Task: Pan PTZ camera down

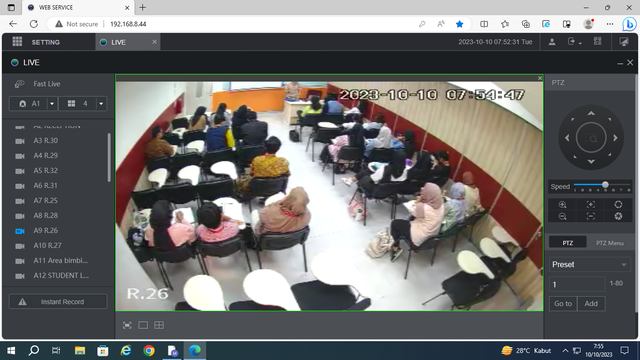Action: point(591,162)
